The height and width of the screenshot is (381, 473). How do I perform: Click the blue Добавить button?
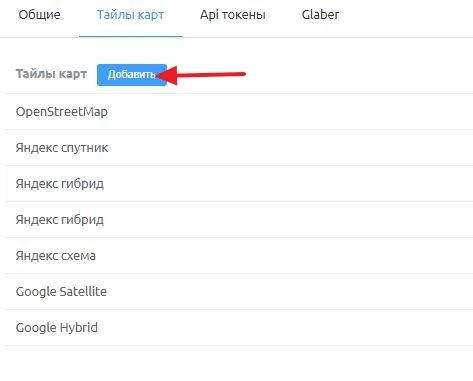(x=132, y=75)
